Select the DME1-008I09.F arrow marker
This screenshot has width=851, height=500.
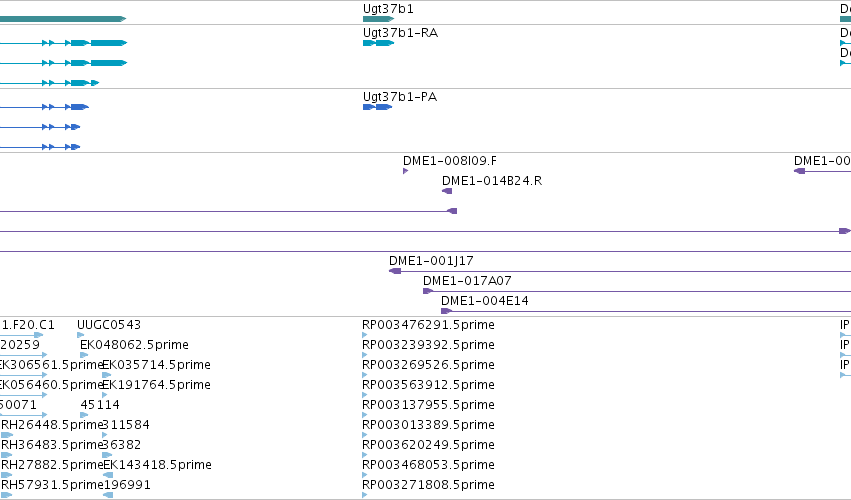[x=405, y=171]
